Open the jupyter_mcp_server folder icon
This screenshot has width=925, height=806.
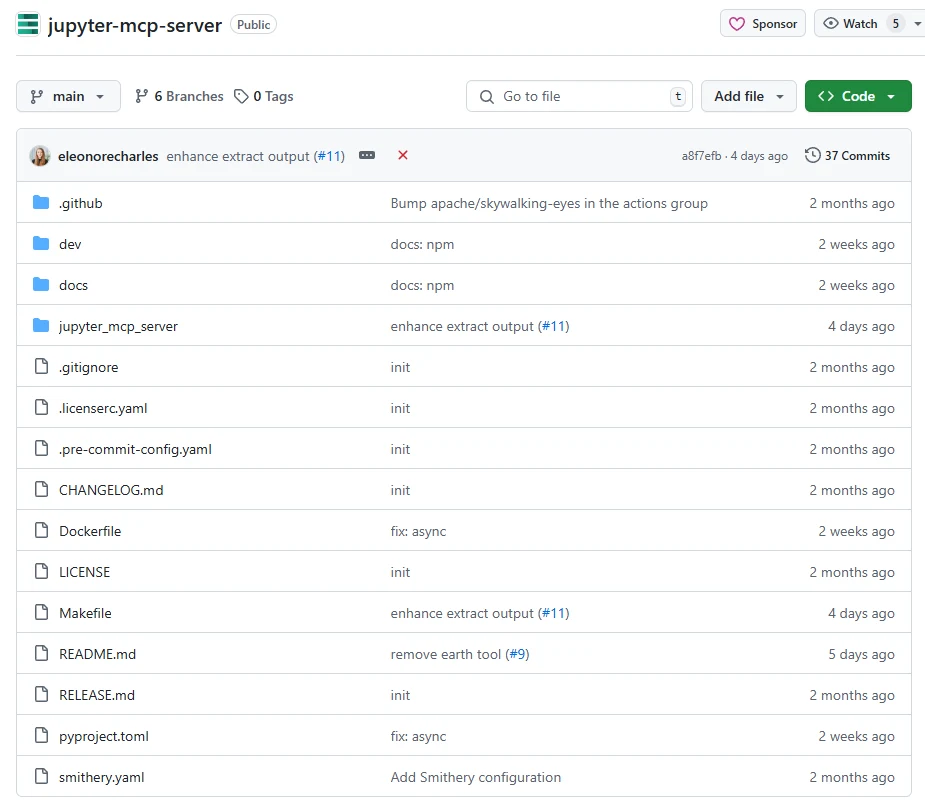40,326
